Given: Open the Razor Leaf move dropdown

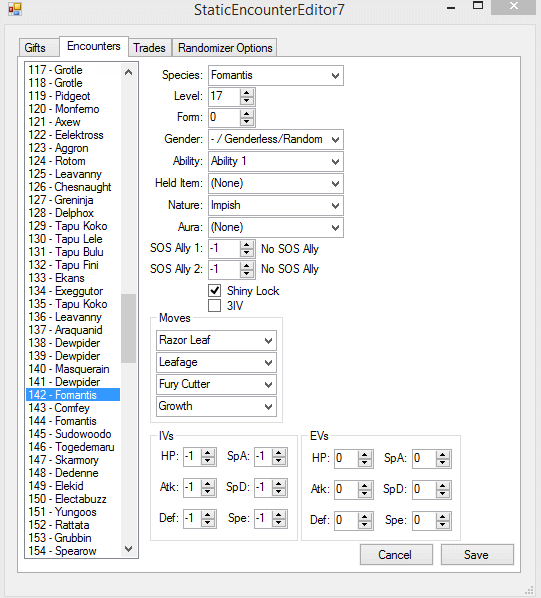Looking at the screenshot, I should pos(216,340).
